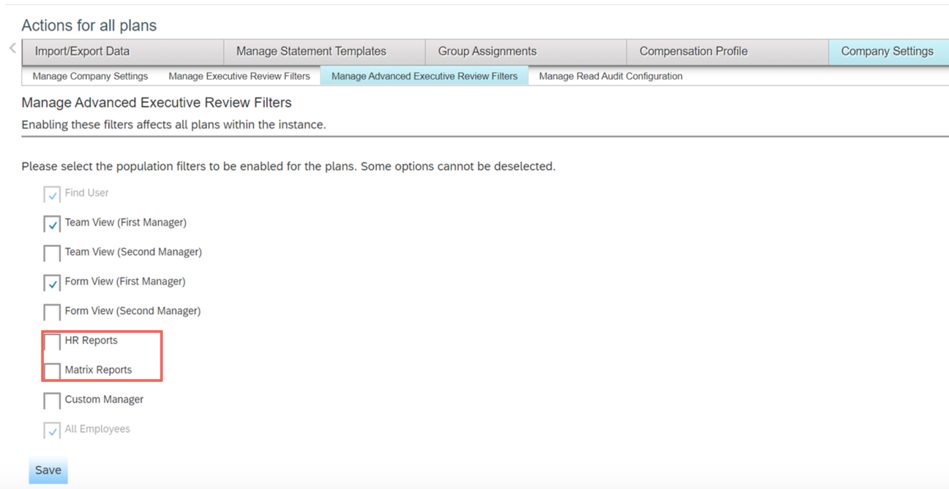Image resolution: width=949 pixels, height=489 pixels.
Task: Check the HR Reports filter
Action: click(x=52, y=342)
